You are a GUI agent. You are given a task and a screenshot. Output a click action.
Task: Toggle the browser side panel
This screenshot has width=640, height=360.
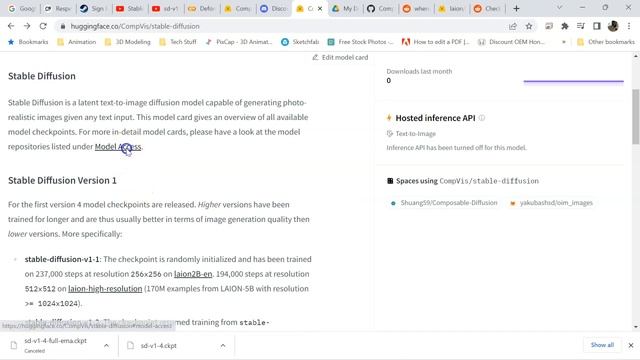tap(597, 26)
